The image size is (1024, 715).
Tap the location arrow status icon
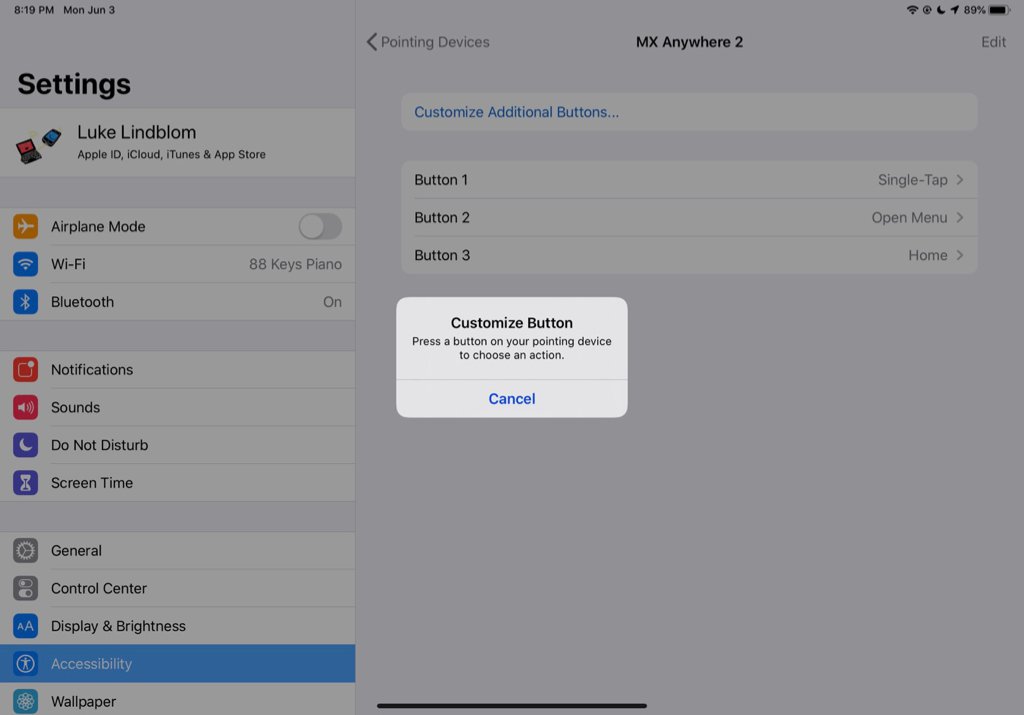(x=954, y=10)
